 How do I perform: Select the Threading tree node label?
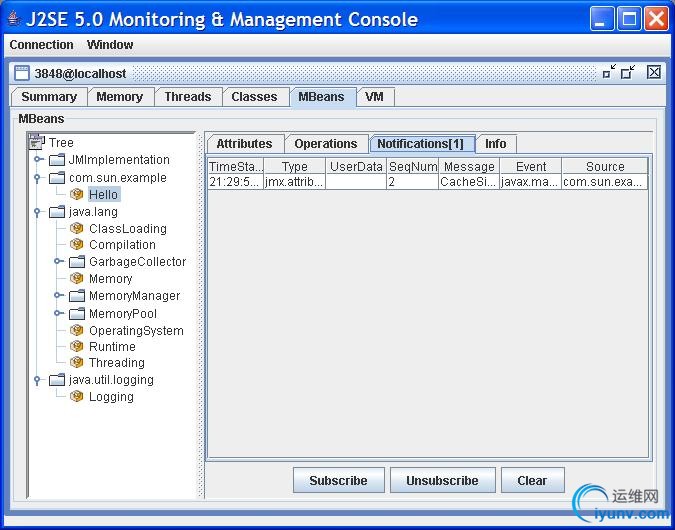pyautogui.click(x=117, y=363)
